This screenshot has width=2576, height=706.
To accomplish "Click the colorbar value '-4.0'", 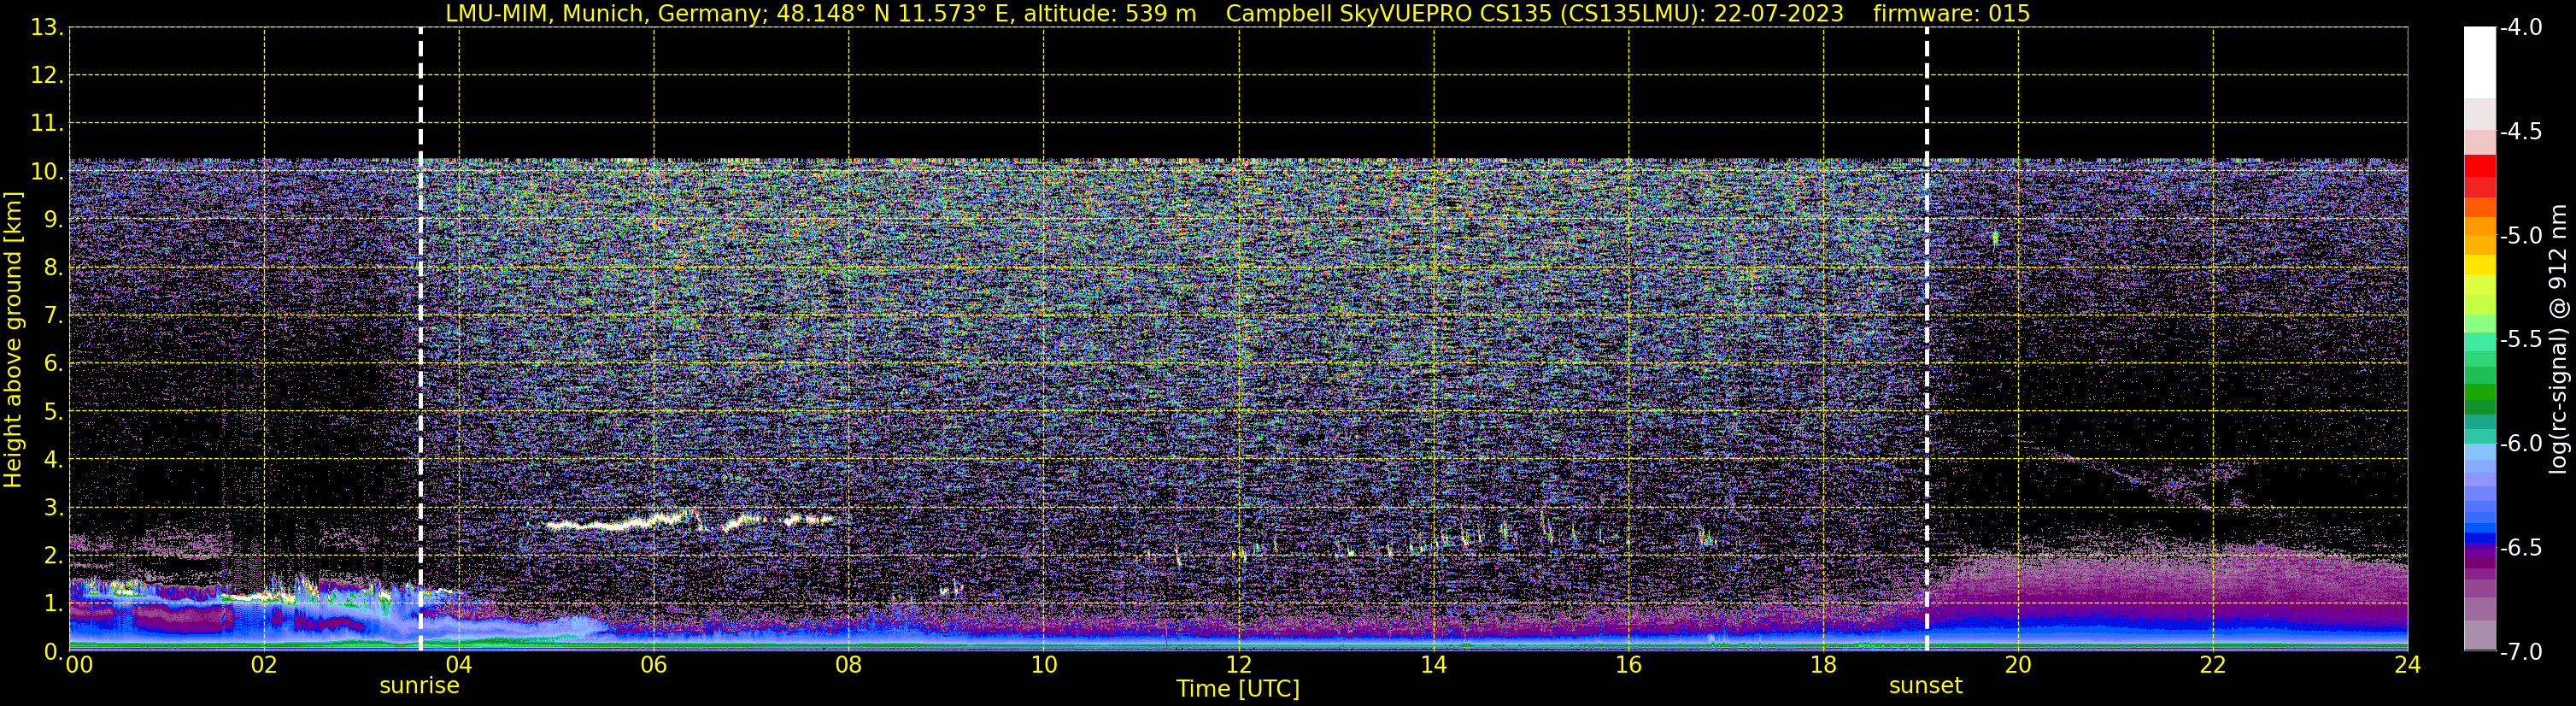I will [2521, 27].
